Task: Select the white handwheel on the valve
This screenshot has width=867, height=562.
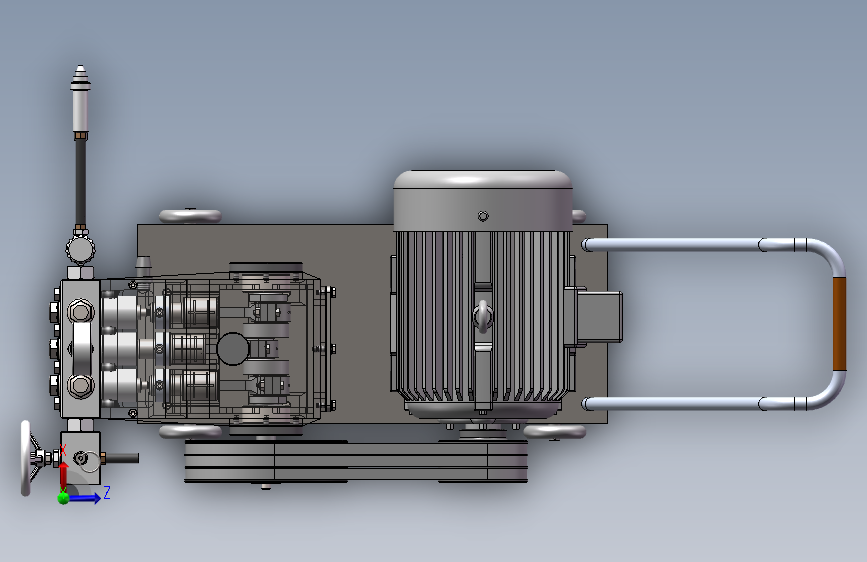Action: tap(25, 459)
